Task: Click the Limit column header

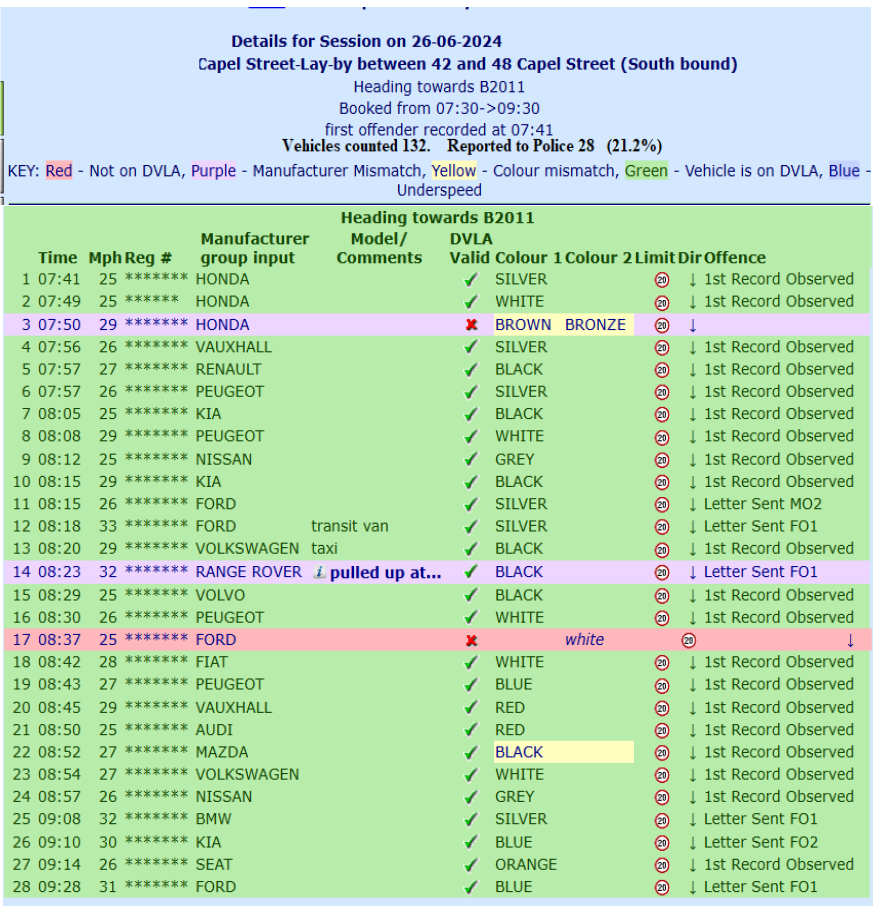Action: pos(655,258)
